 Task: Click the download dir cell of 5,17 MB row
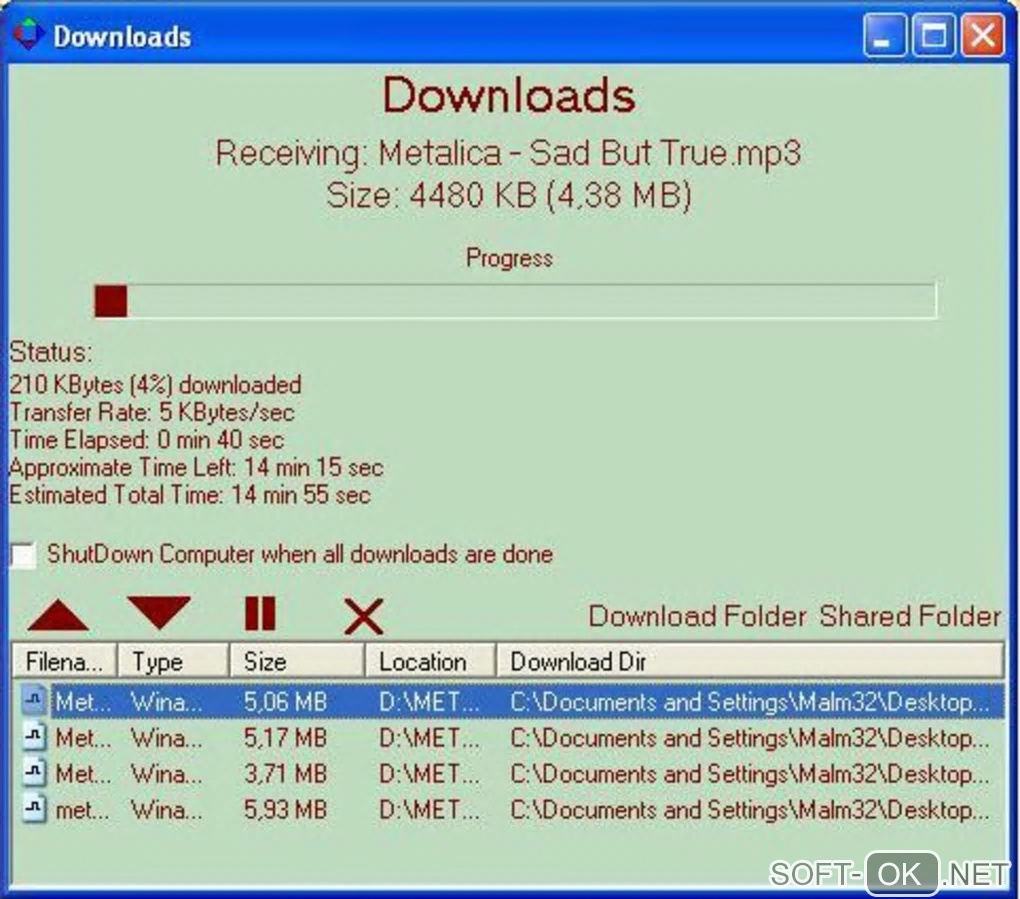(750, 738)
